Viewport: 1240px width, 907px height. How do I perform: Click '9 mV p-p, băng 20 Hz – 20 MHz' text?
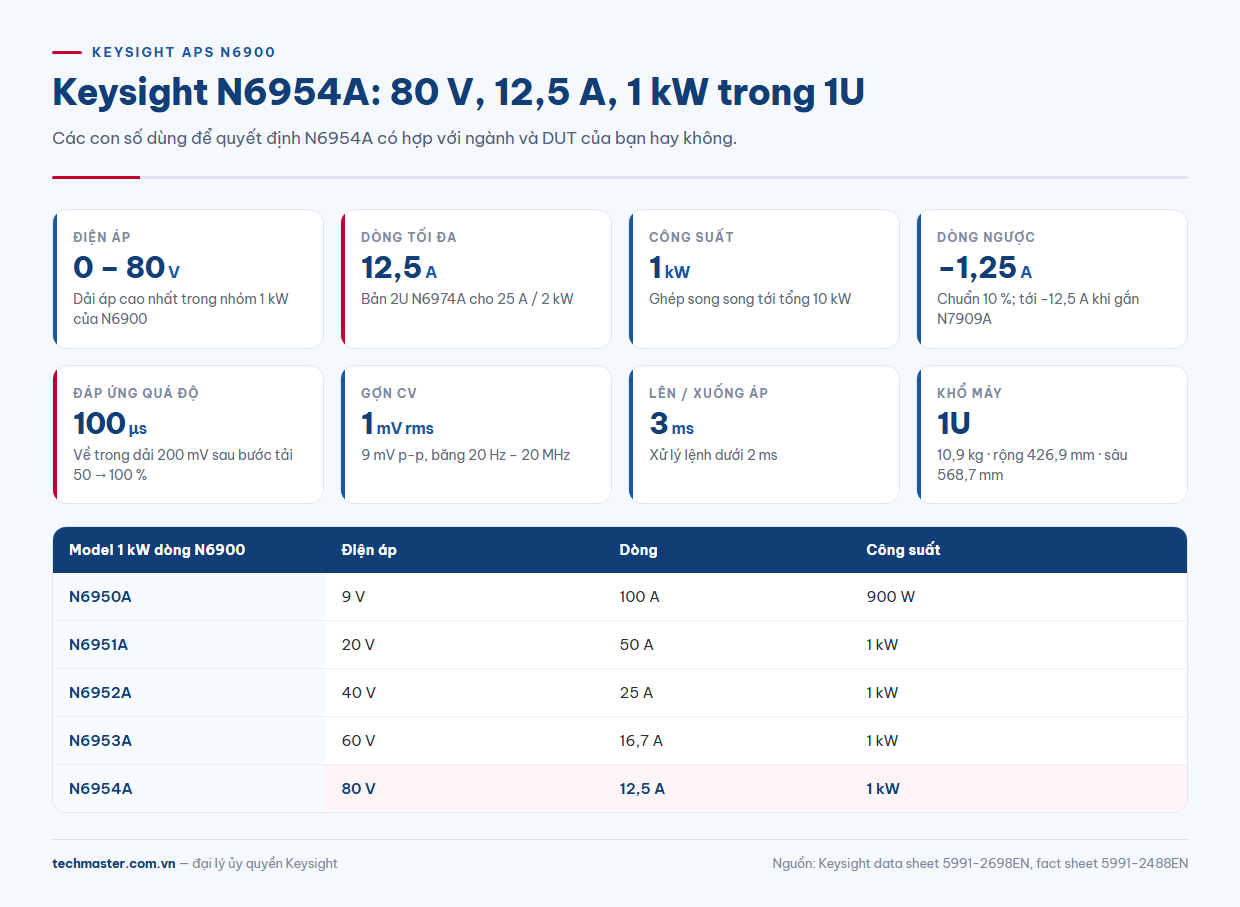[465, 455]
